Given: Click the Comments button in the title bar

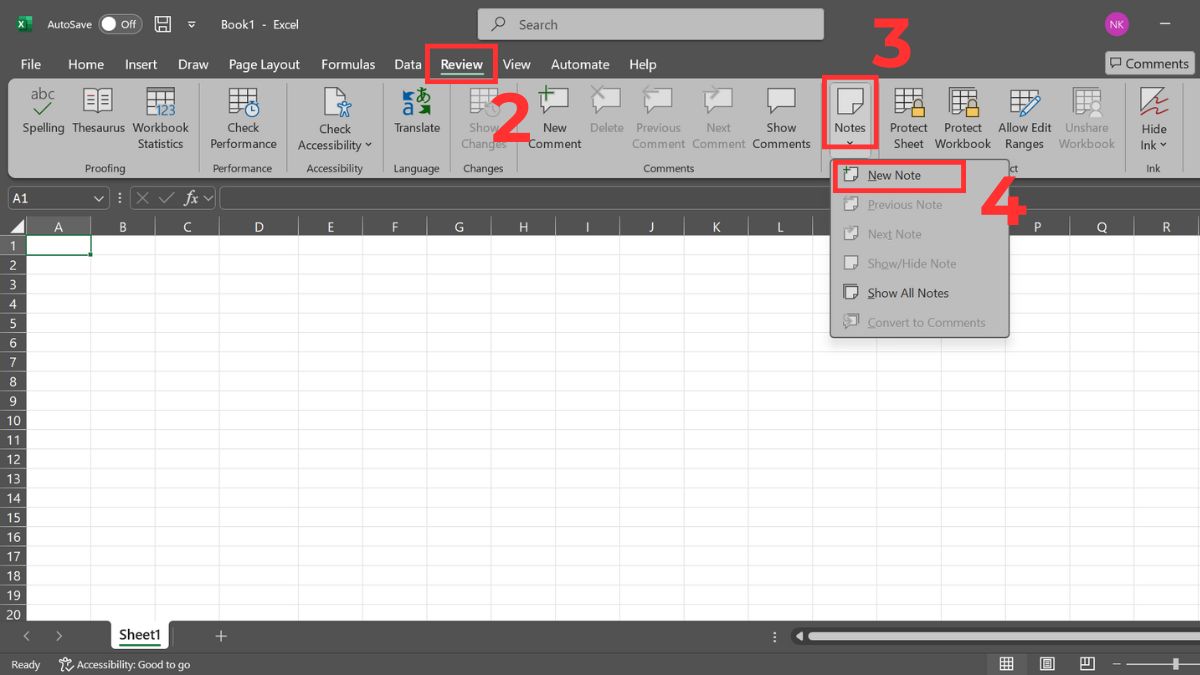Looking at the screenshot, I should pyautogui.click(x=1148, y=63).
